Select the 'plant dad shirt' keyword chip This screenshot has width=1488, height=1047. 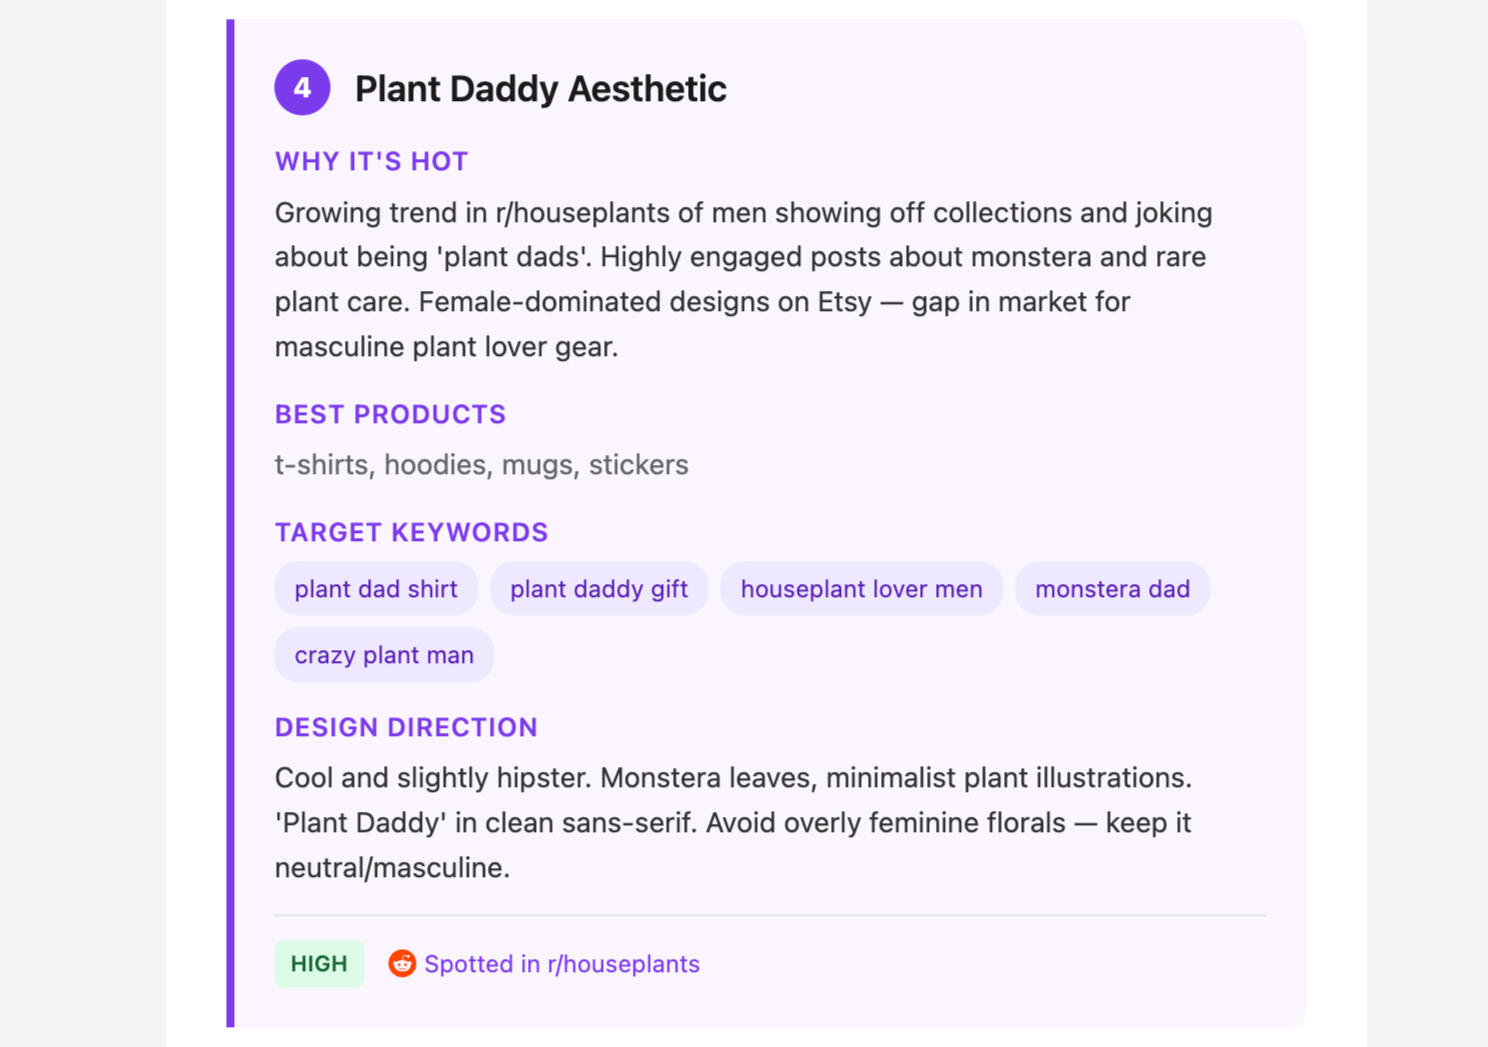click(376, 589)
